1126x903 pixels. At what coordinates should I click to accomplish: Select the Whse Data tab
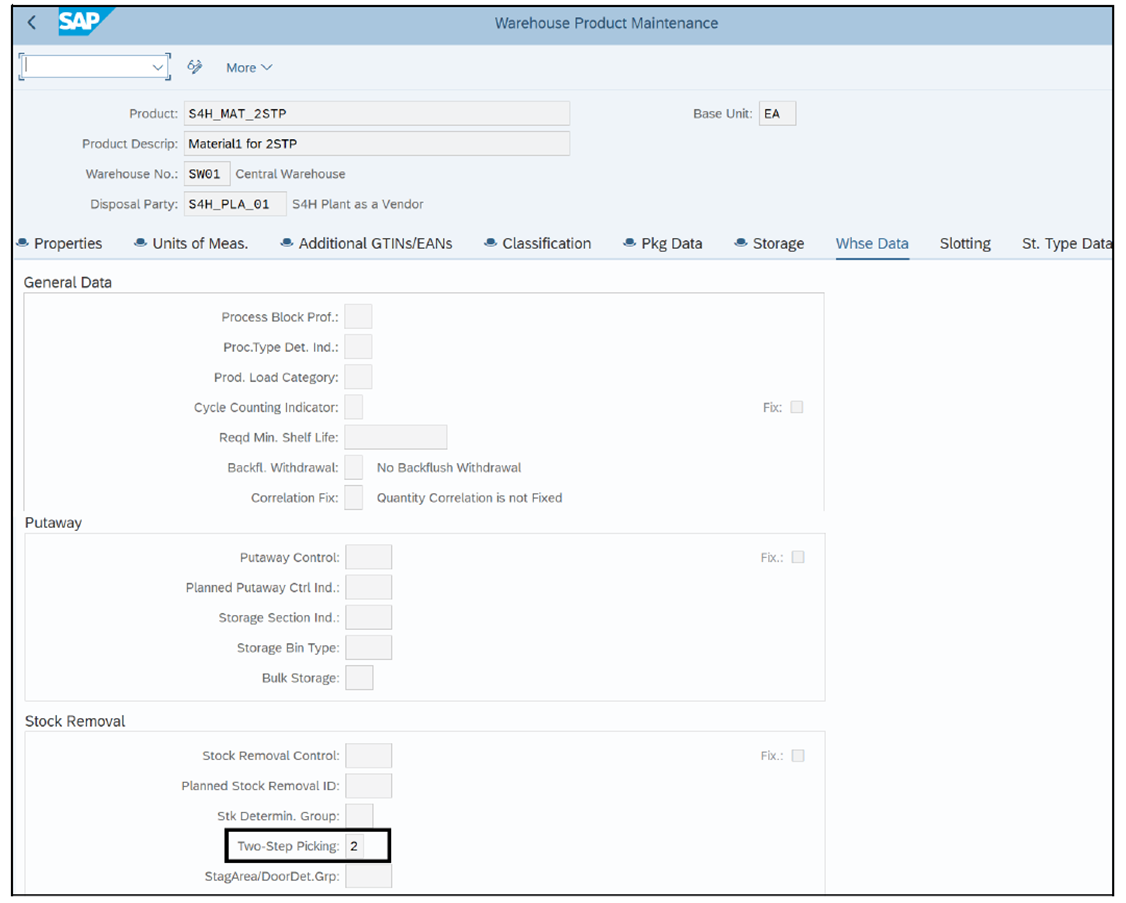point(872,243)
